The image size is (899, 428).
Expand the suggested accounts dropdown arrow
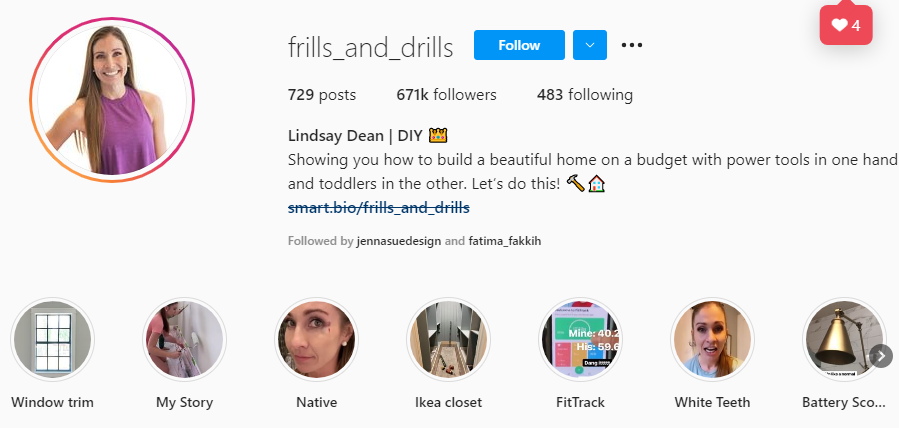[590, 45]
